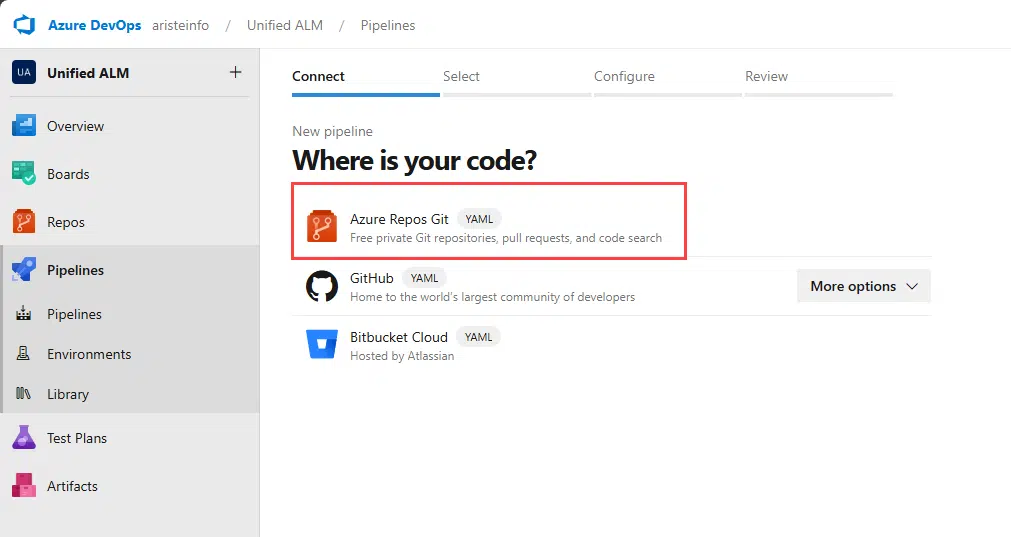Click the Bitbucket Cloud bucket icon

pos(322,344)
